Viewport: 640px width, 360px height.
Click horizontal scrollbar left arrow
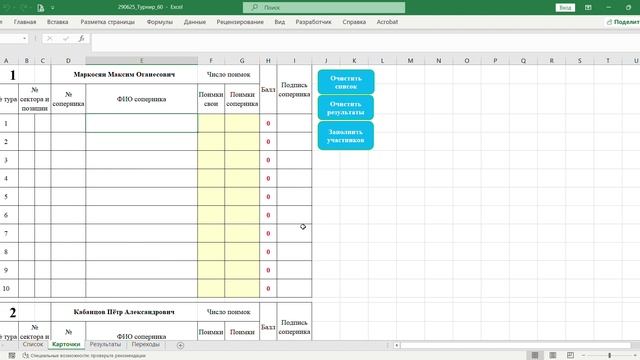396,345
